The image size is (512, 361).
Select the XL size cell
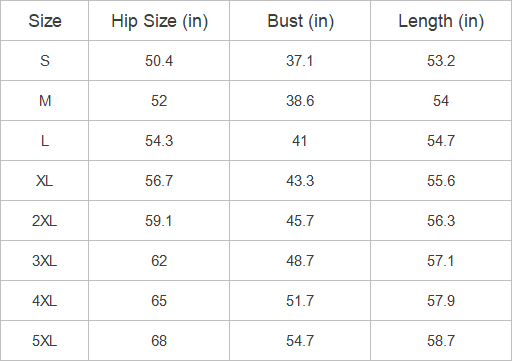tap(45, 181)
